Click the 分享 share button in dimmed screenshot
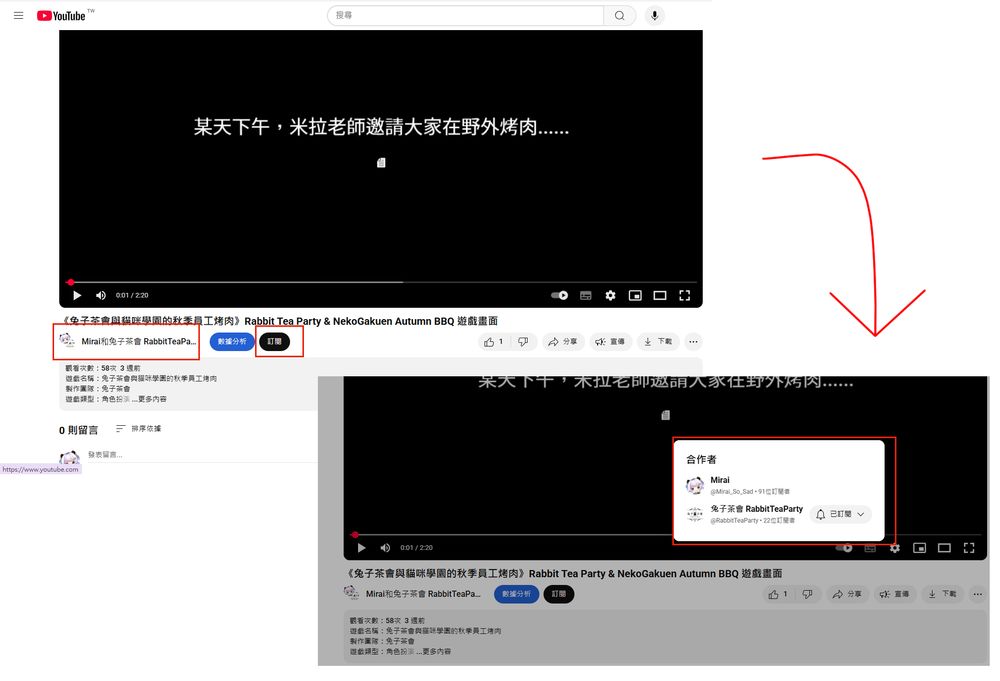 [x=848, y=594]
